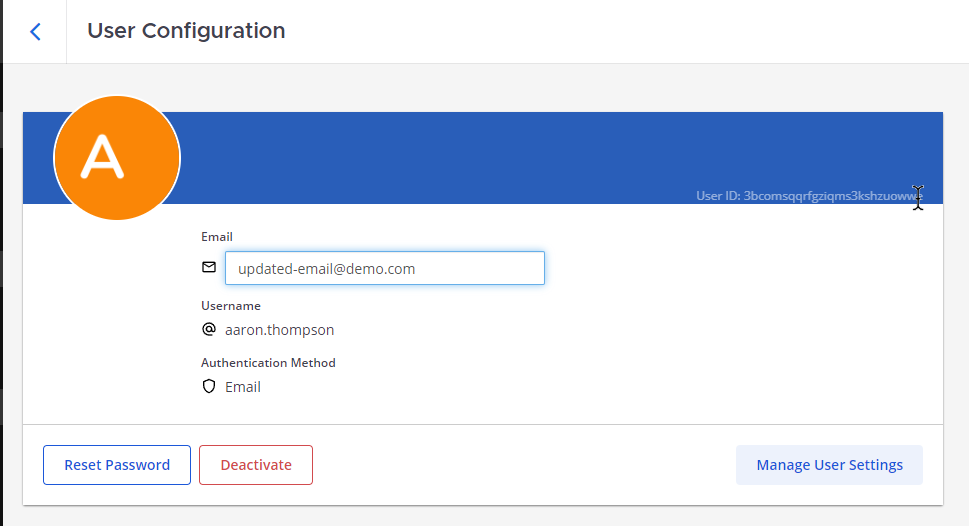Click the white letter A inside the avatar
This screenshot has height=526, width=969.
pyautogui.click(x=103, y=157)
